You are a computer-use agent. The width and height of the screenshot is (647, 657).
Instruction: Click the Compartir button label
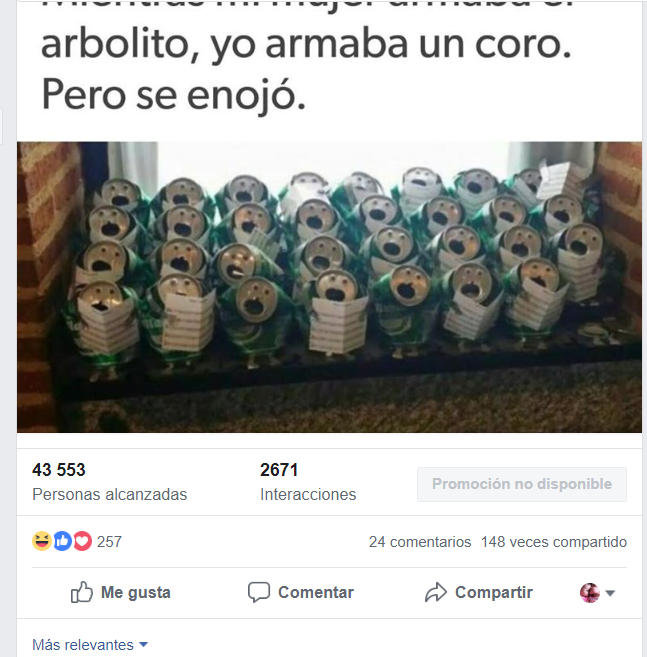point(494,592)
